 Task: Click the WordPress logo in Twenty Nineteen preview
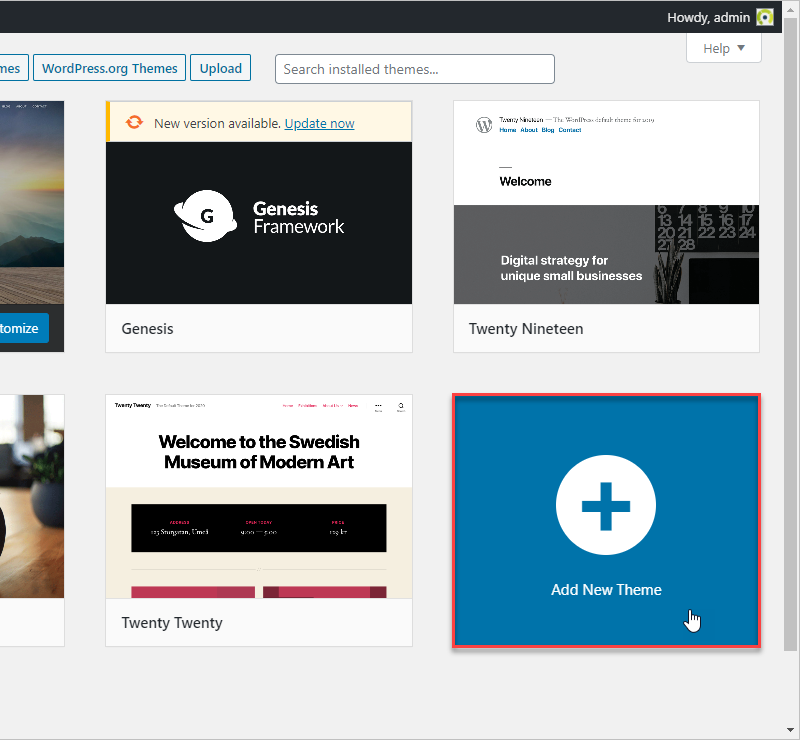[484, 125]
